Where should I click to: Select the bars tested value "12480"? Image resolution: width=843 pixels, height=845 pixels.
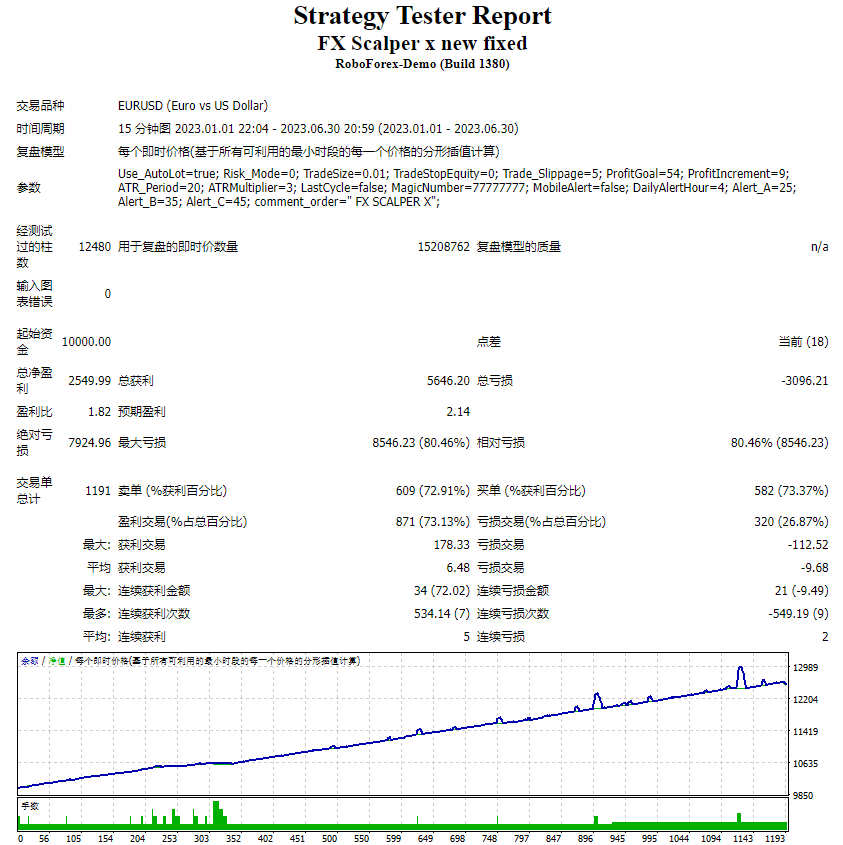coord(95,247)
